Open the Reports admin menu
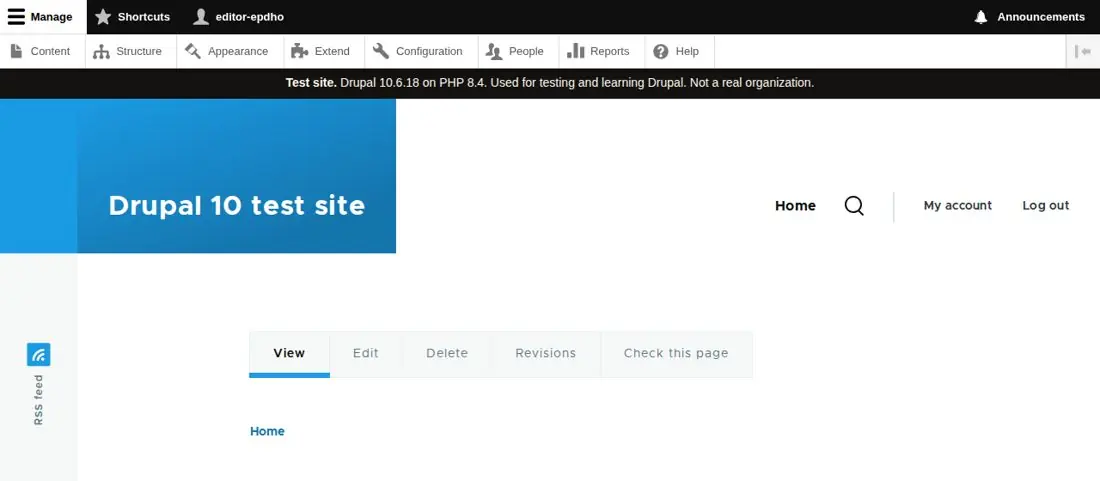This screenshot has width=1100, height=481. 601,51
